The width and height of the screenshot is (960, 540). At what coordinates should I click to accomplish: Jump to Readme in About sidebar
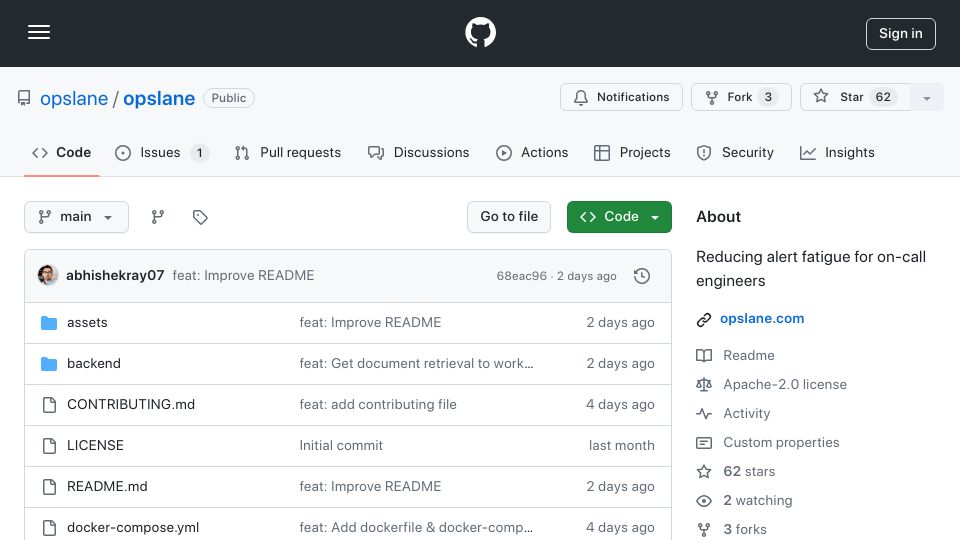point(749,356)
